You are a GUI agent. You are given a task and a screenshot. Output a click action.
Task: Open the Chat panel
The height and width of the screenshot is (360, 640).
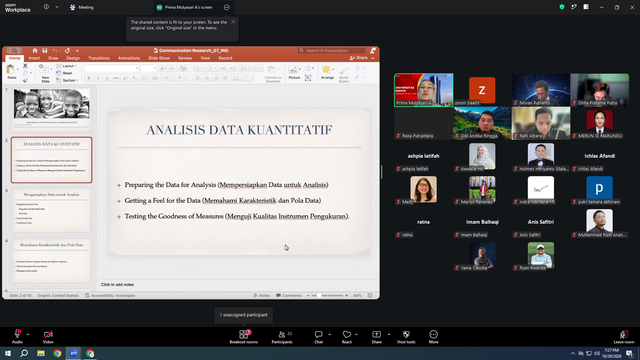[318, 337]
